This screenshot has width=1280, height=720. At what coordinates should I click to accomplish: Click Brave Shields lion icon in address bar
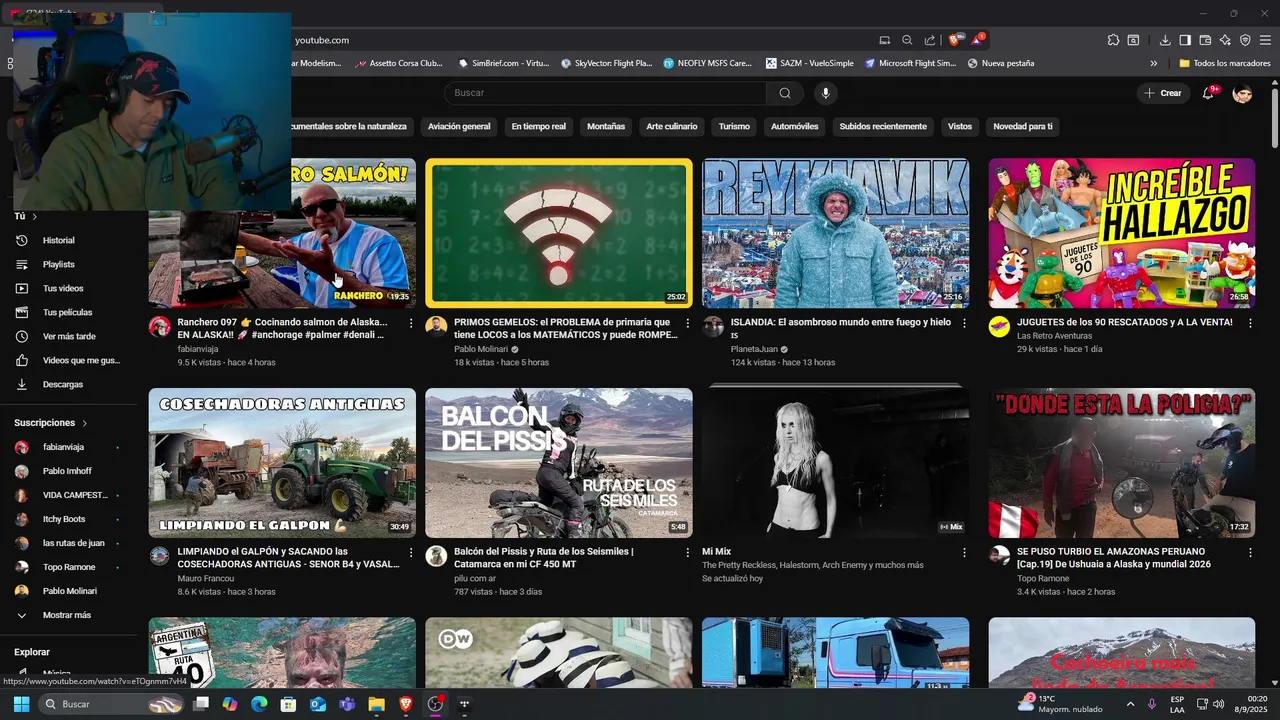tap(955, 40)
